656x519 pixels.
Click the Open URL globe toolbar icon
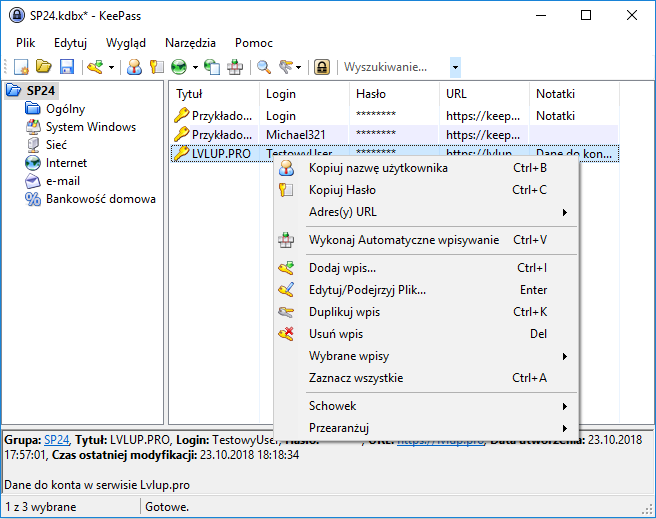[178, 67]
